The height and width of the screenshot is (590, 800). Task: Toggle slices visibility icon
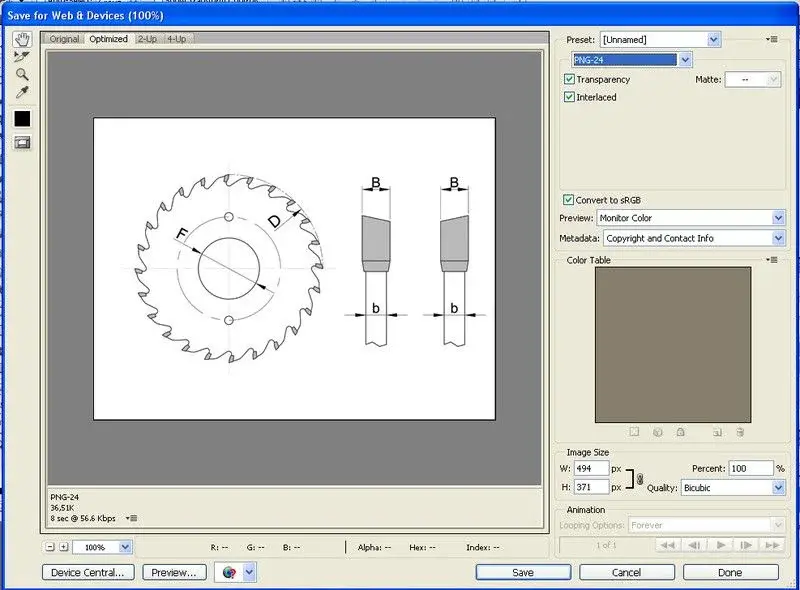[x=22, y=142]
